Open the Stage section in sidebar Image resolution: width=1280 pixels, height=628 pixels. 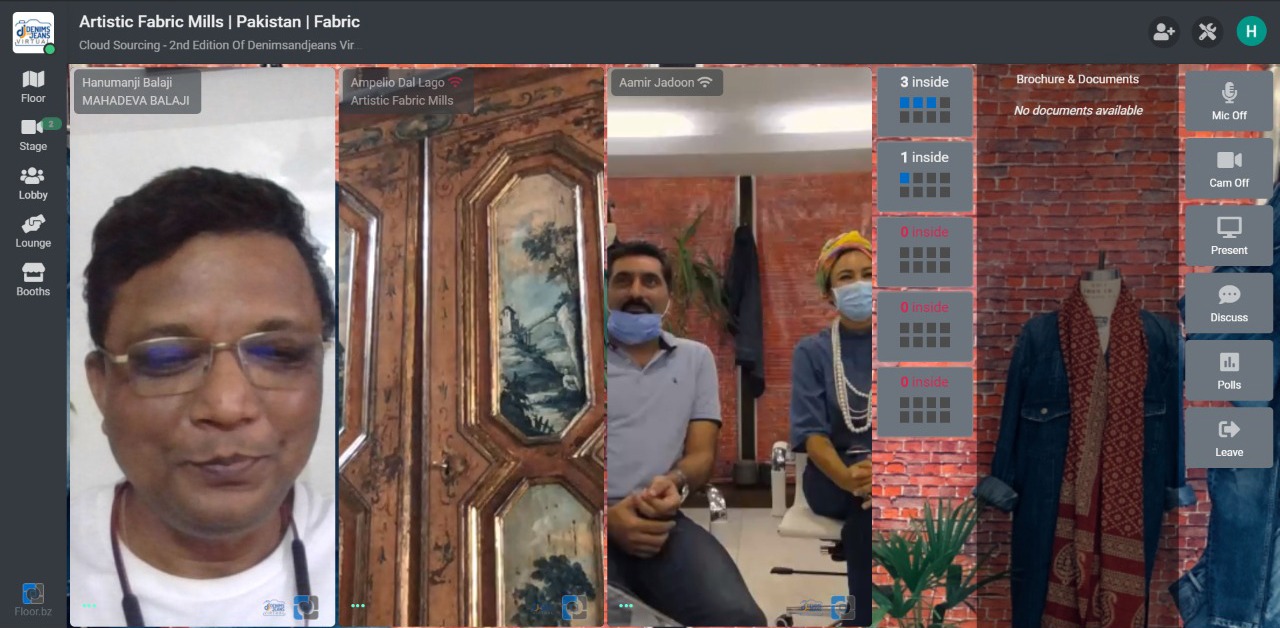(33, 135)
